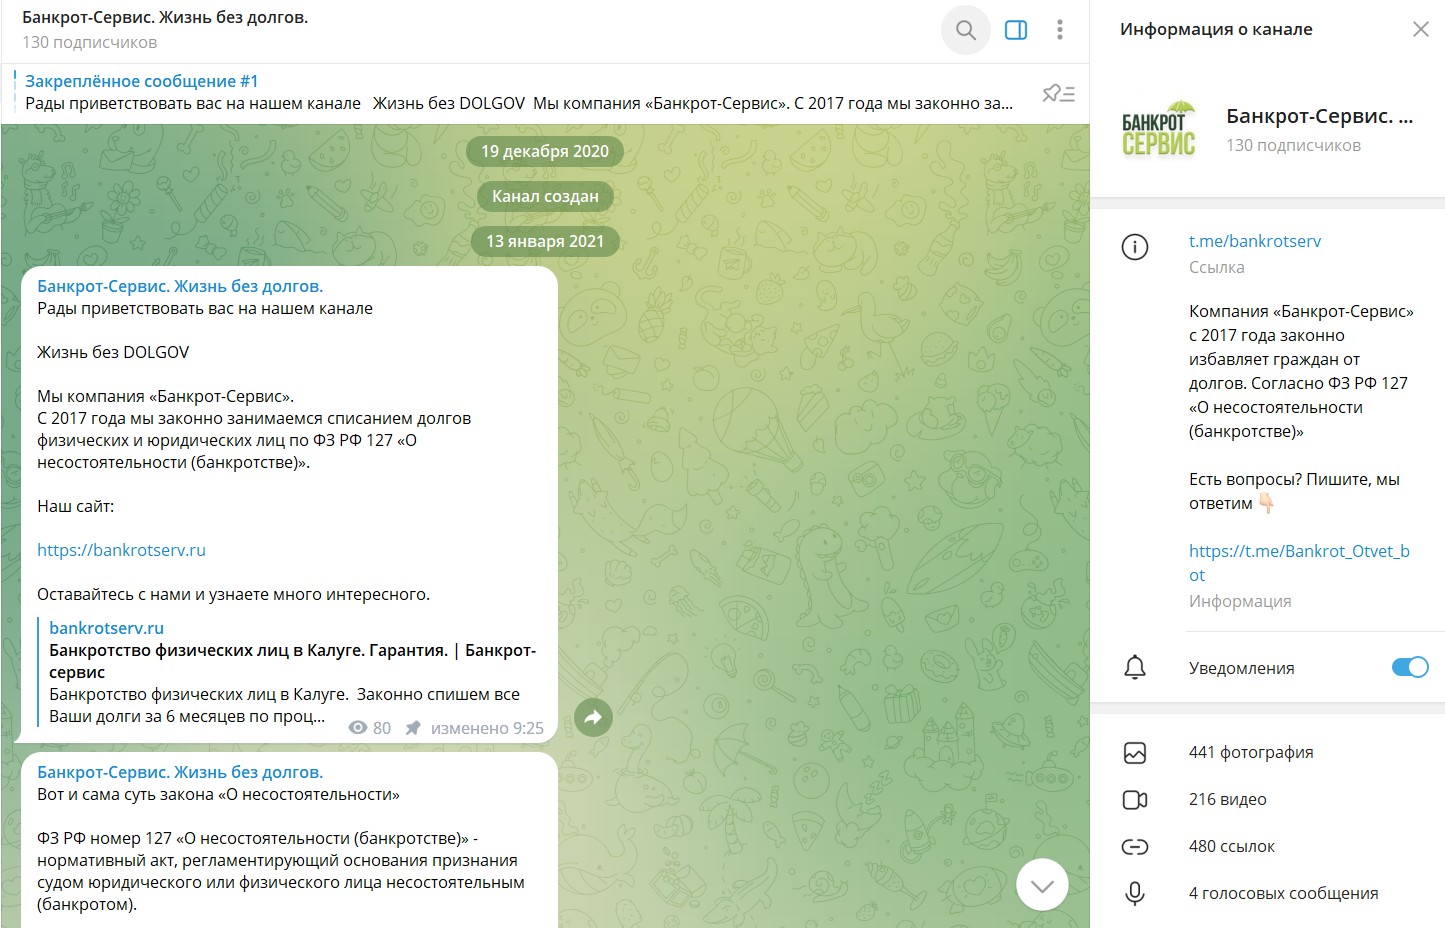Click the Банкрот Сервис channel avatar

pos(1159,130)
